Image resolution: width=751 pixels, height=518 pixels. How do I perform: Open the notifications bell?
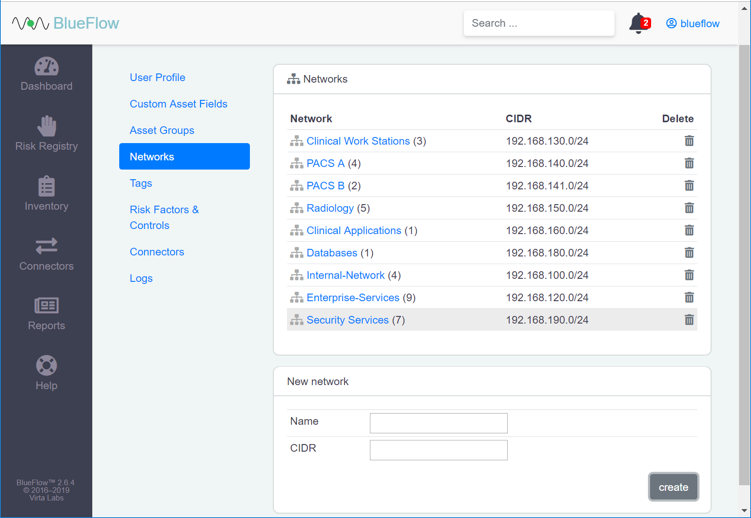coord(637,23)
